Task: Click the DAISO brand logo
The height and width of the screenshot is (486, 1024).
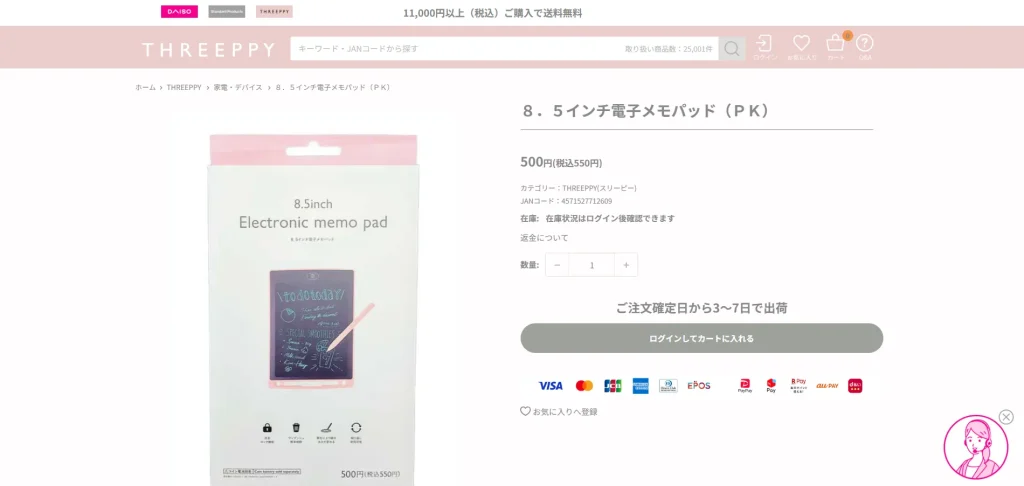Action: pyautogui.click(x=180, y=12)
